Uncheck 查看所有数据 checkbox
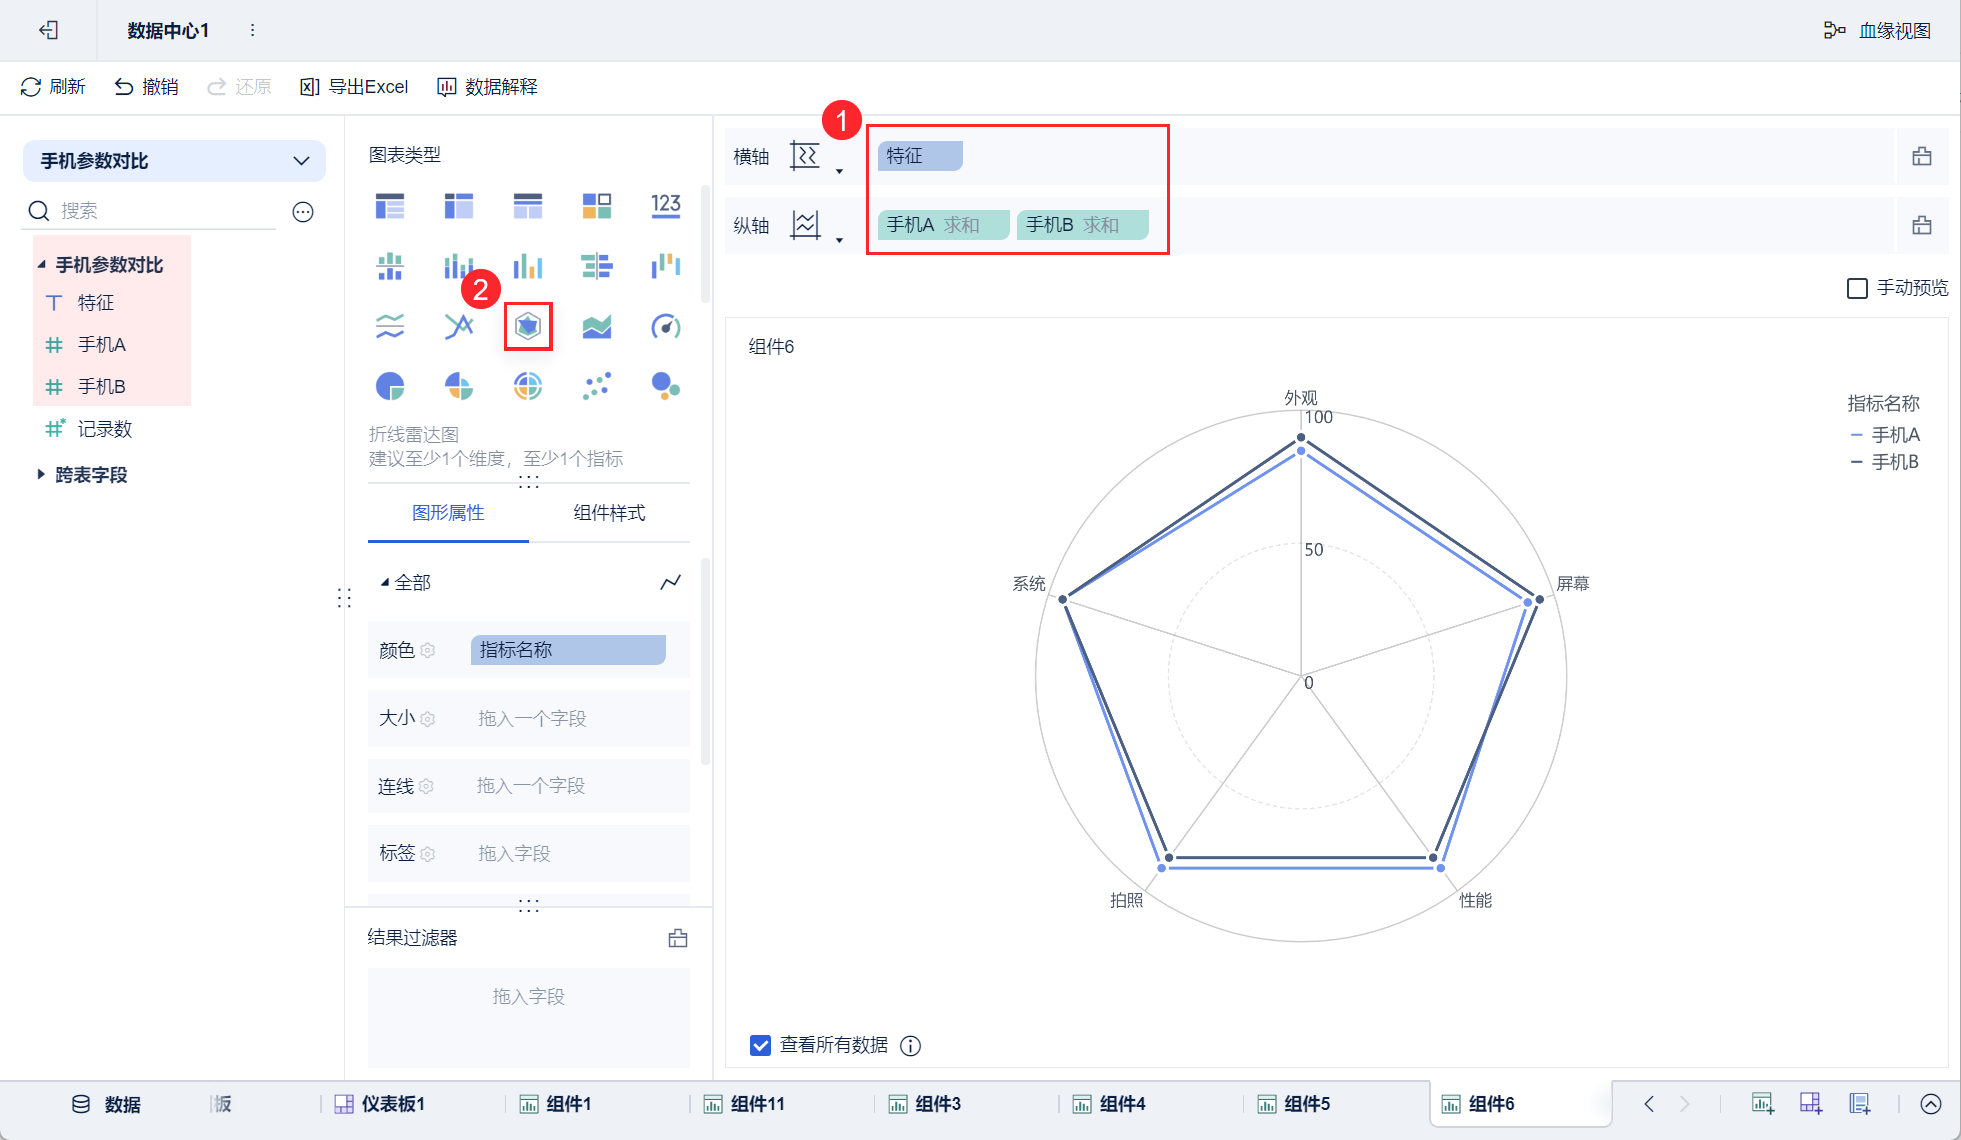Viewport: 1961px width, 1140px height. click(x=760, y=1045)
